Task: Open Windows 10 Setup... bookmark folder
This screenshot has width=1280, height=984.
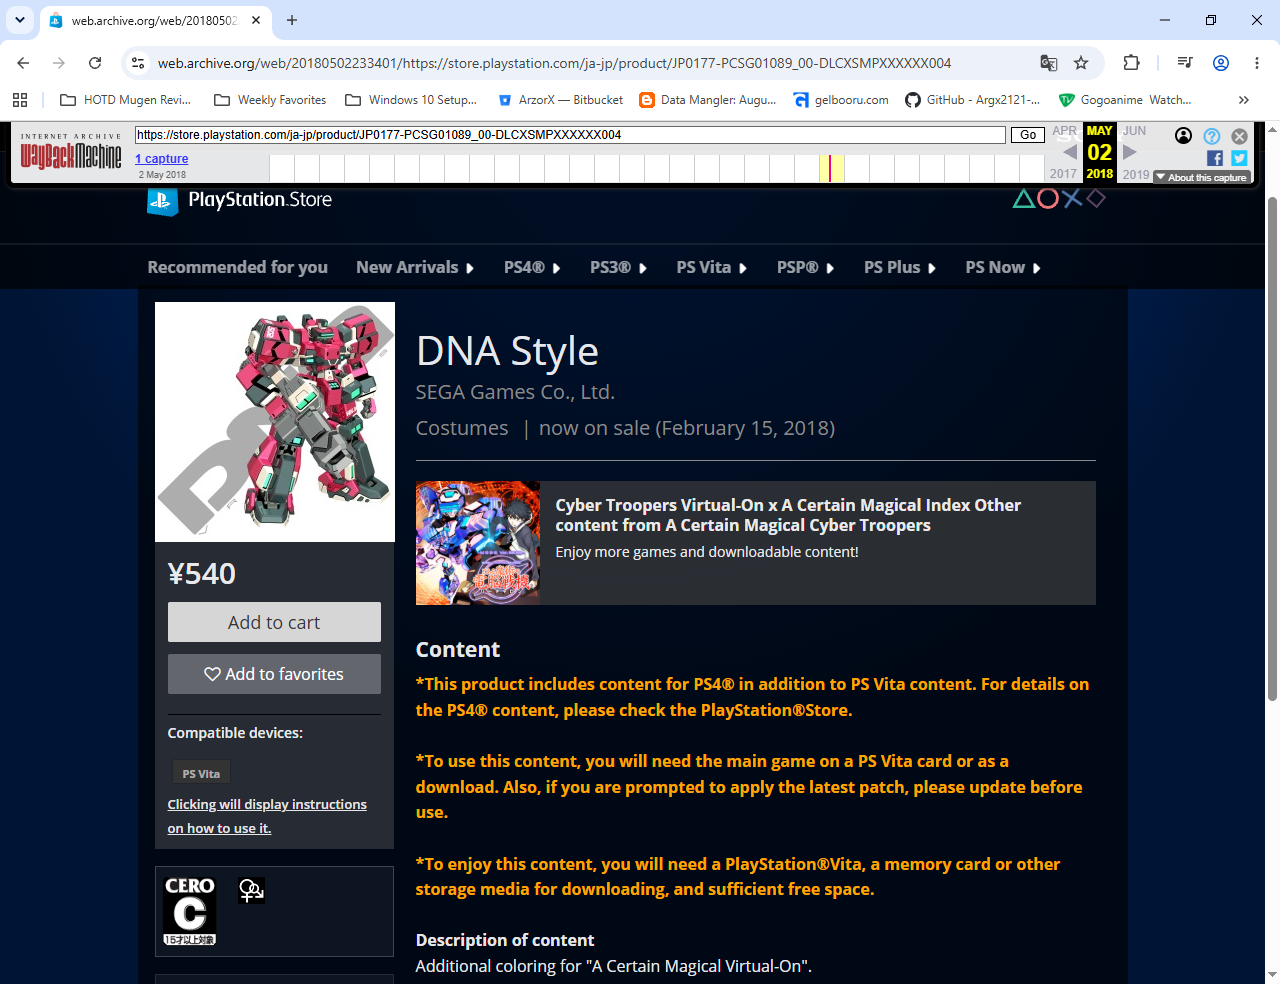Action: 411,100
